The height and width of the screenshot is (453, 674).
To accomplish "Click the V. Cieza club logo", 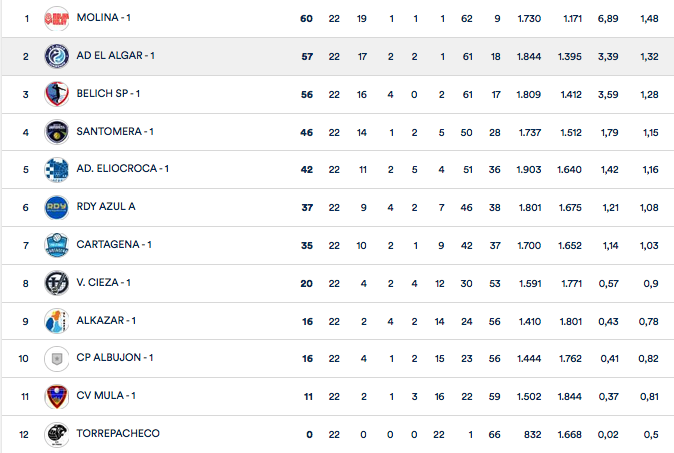I will pos(56,283).
